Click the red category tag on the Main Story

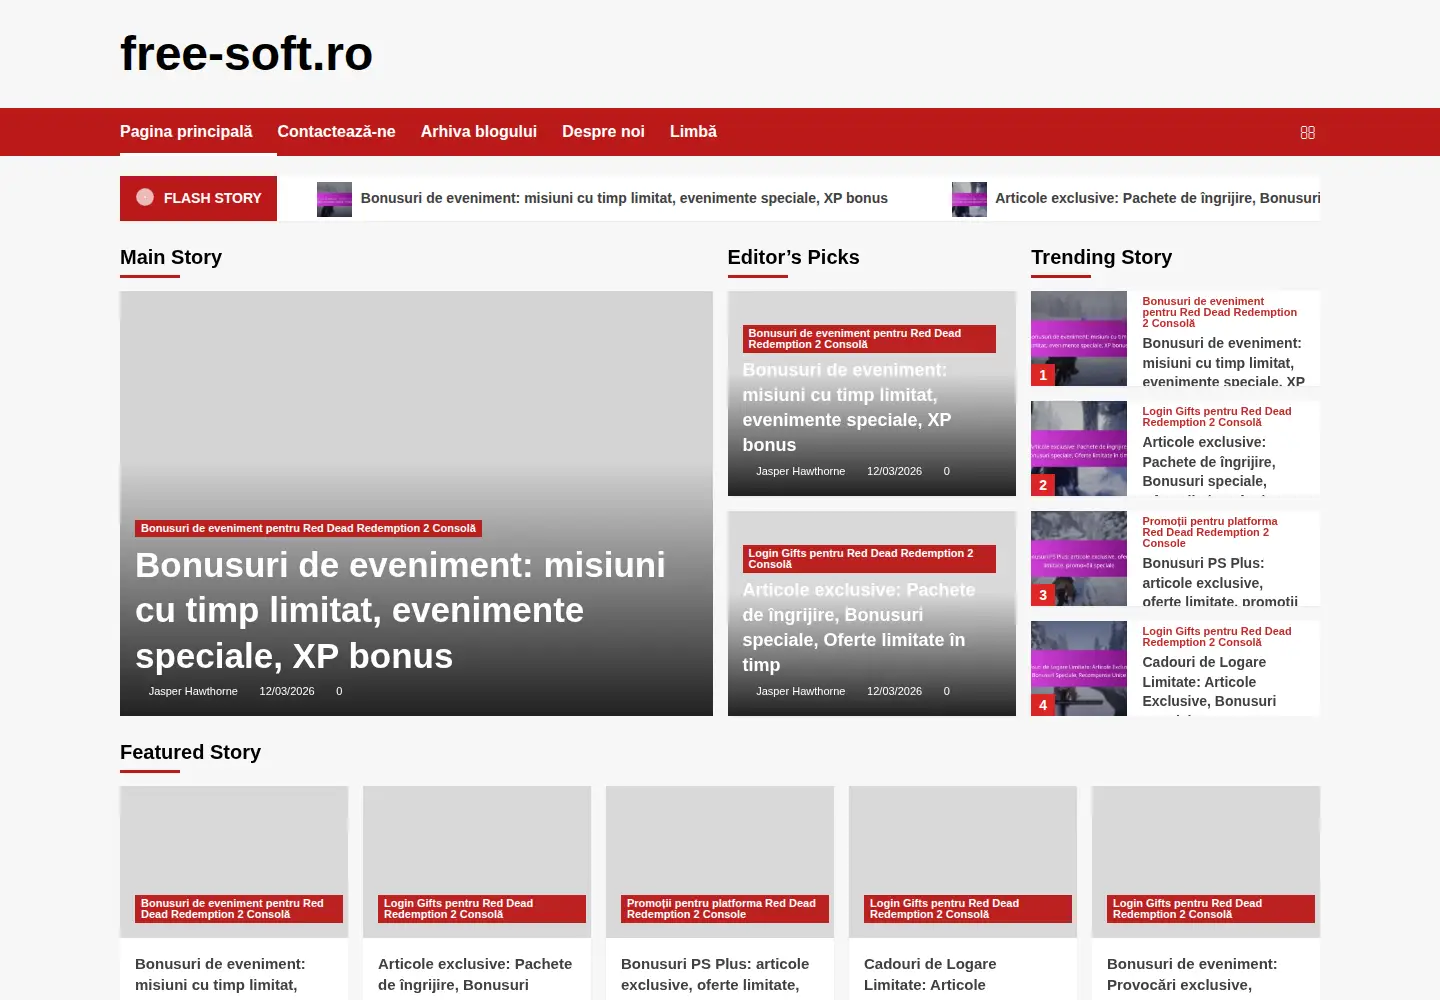308,528
